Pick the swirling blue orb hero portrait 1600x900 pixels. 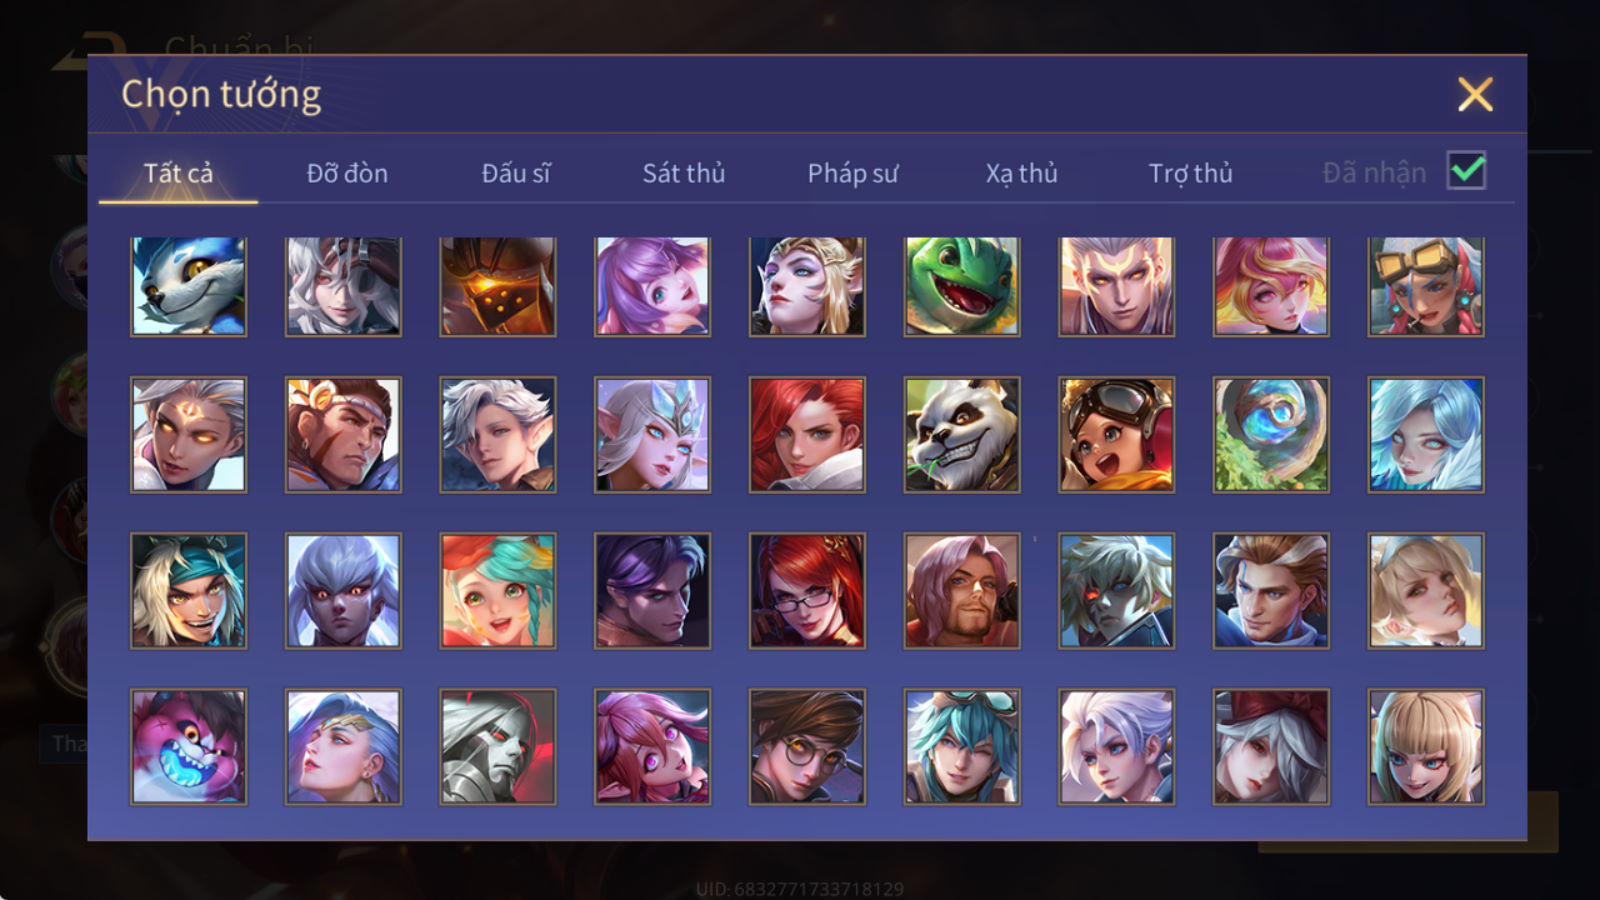1271,434
